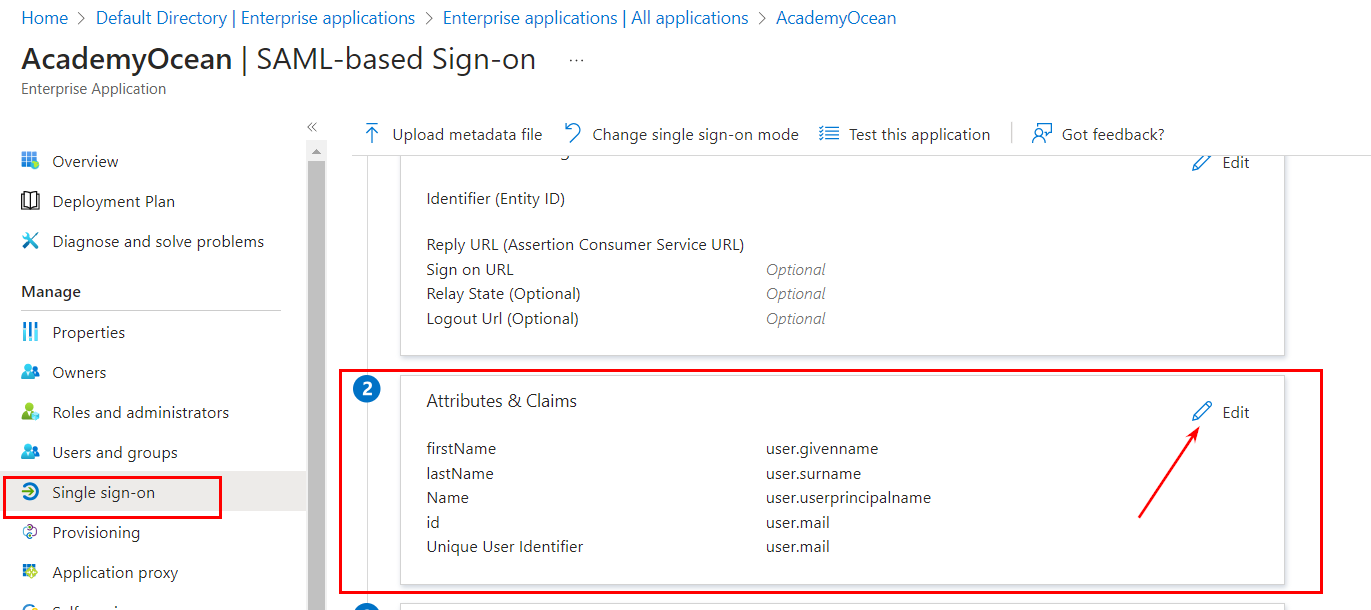Open Provisioning in the sidebar
Viewport: 1371px width, 610px height.
coord(96,532)
